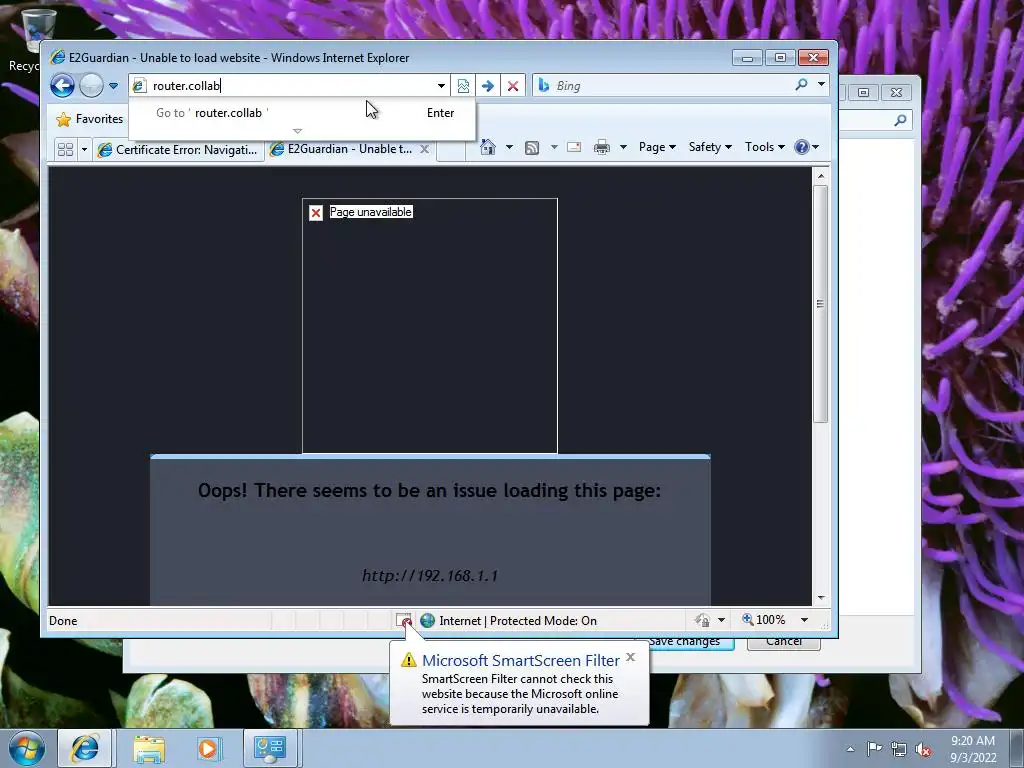Click search magnifier in background window
Screen dimensions: 1024x768
(900, 120)
